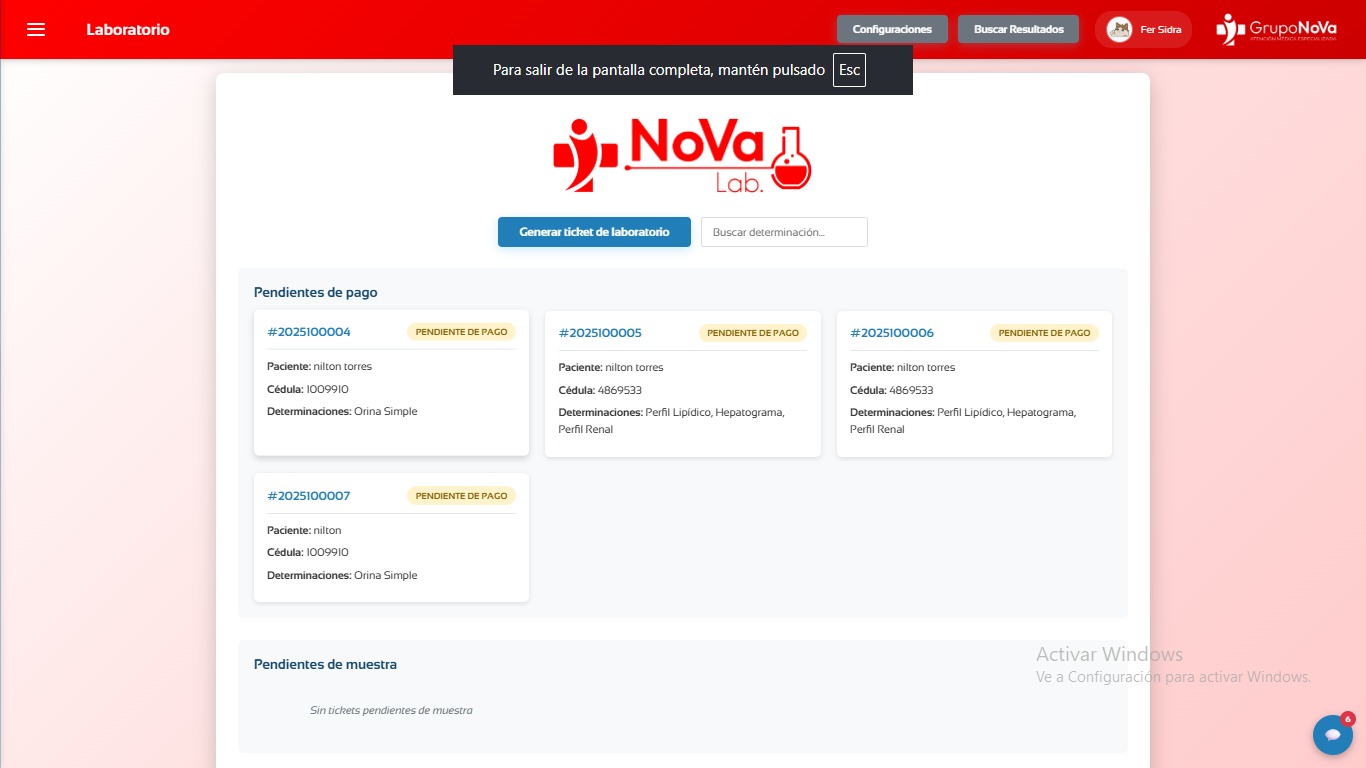Open Configuraciones from the top bar
The height and width of the screenshot is (768, 1366).
point(892,29)
